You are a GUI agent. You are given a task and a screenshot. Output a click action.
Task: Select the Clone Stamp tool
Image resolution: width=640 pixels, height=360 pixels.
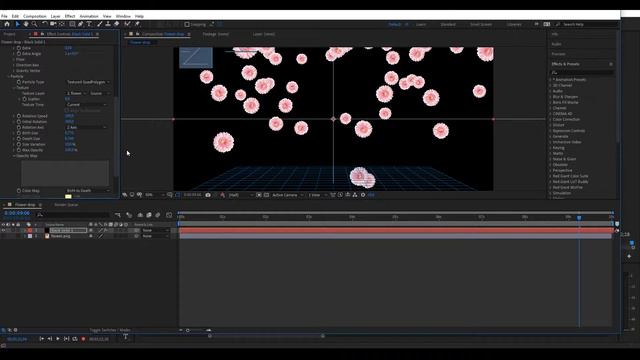point(108,24)
